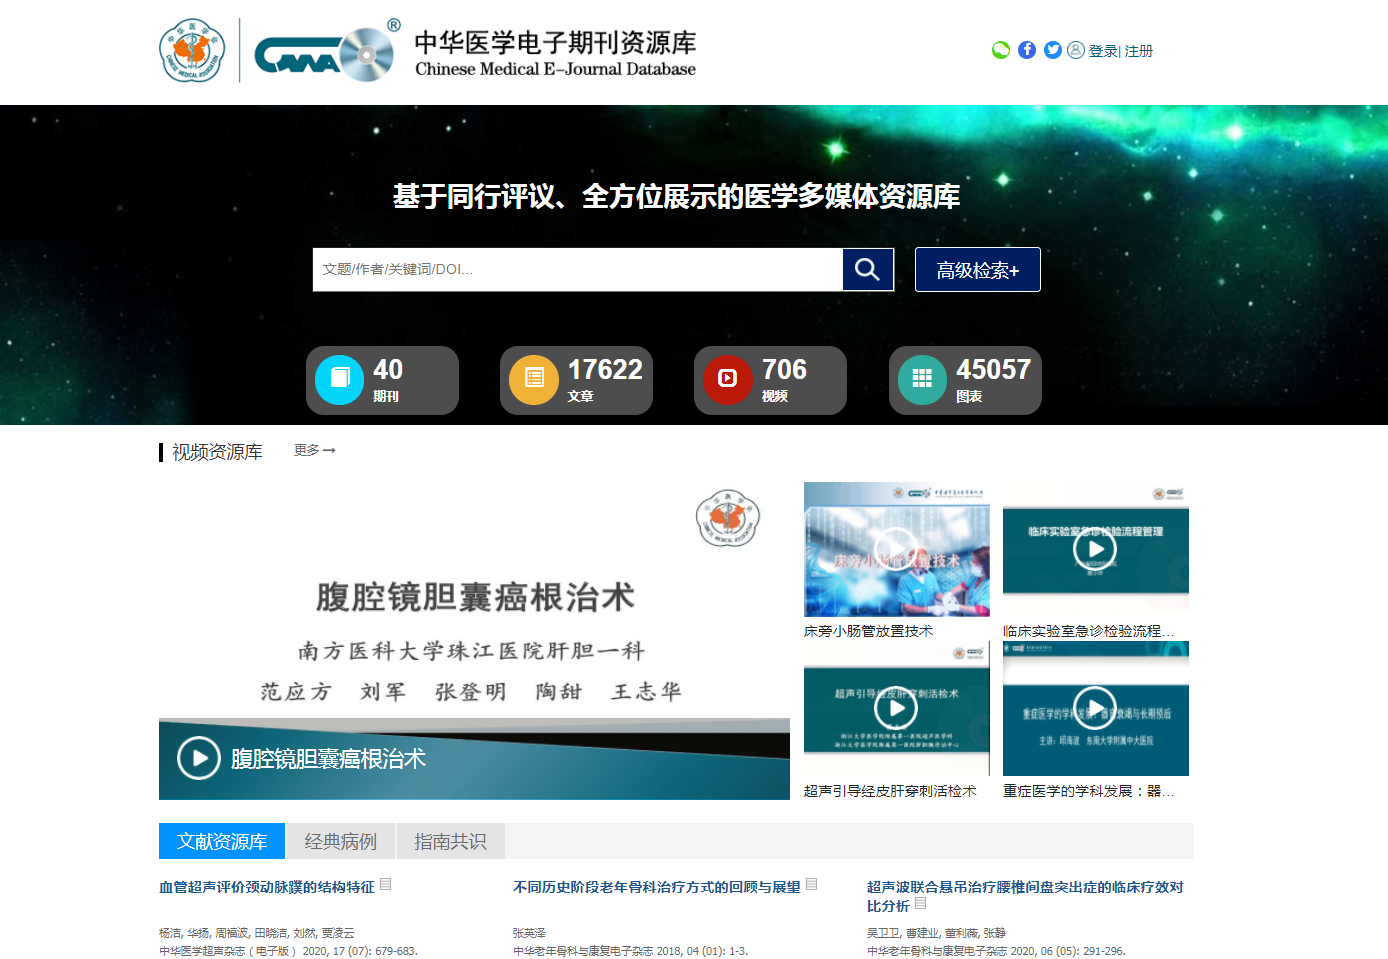Open the articles count icon (17622 文章)
Viewport: 1388px width, 959px height.
534,380
